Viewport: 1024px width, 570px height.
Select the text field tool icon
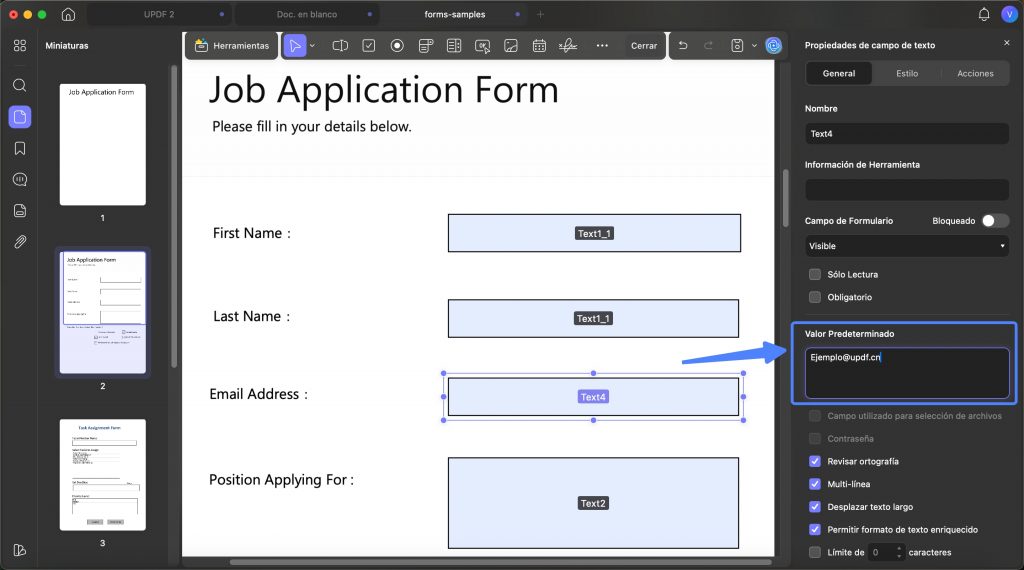(x=340, y=46)
